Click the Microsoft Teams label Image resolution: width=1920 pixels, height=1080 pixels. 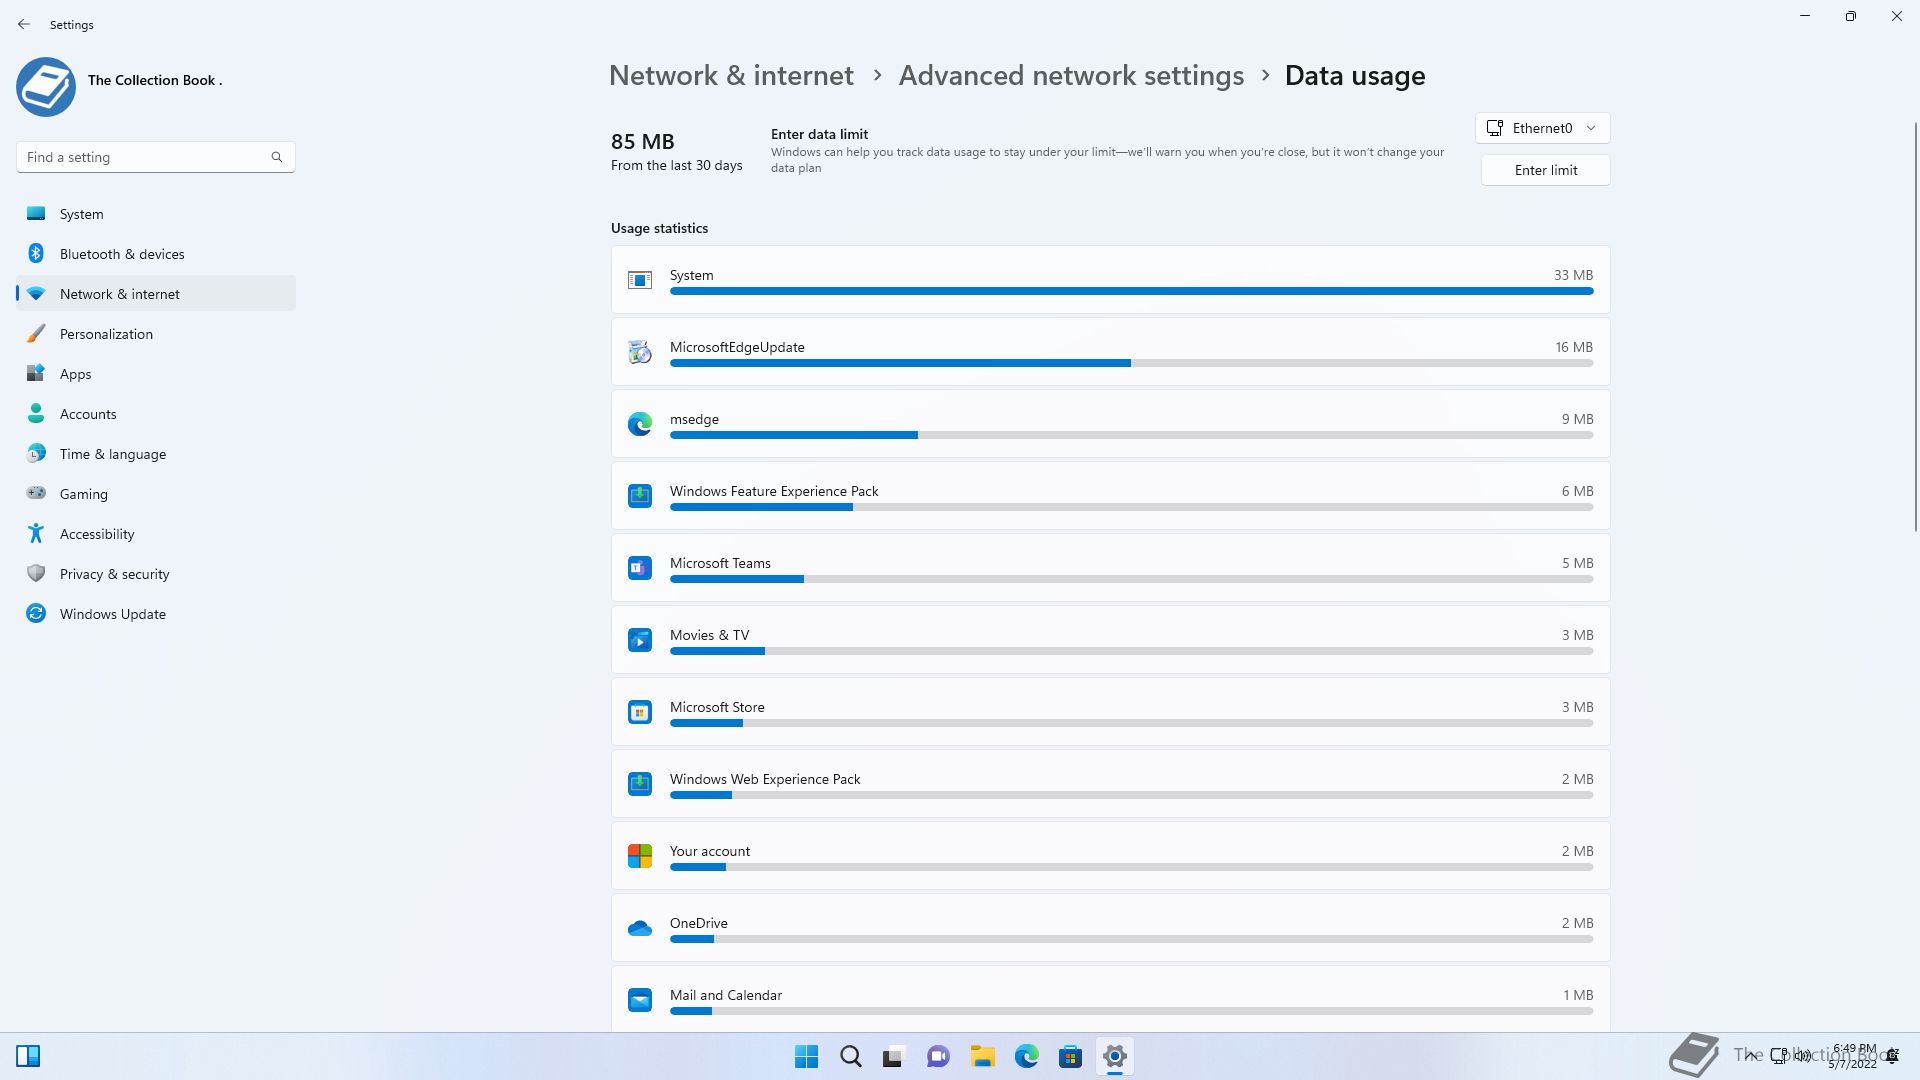click(x=720, y=563)
